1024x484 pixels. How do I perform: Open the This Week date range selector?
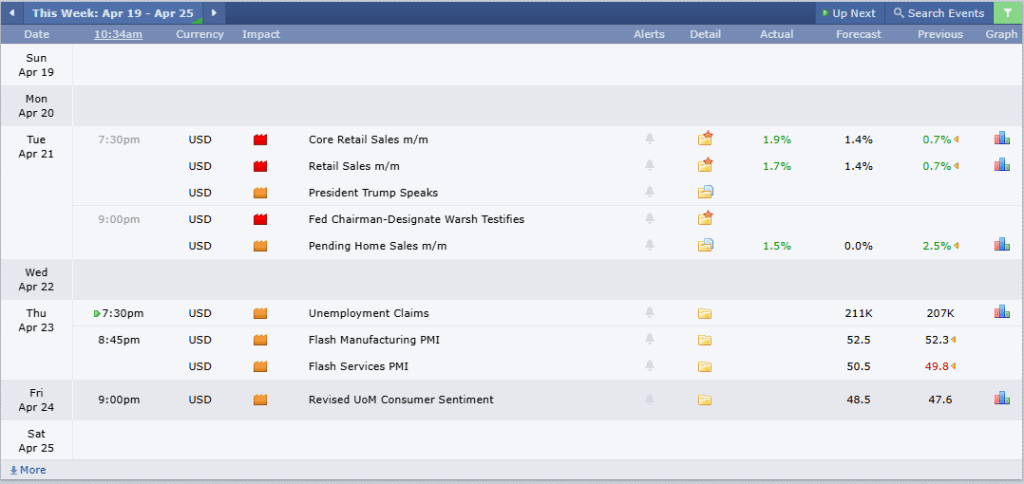113,13
